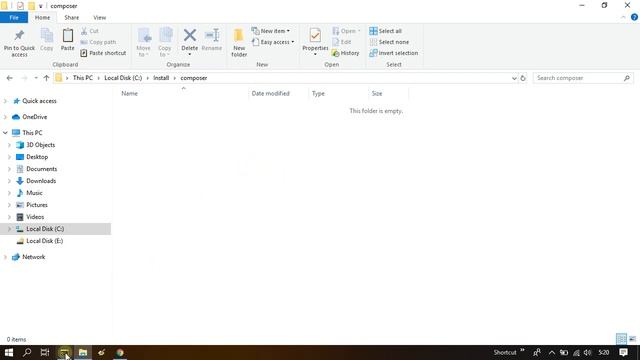Screen dimensions: 640x360
Task: Open Windows Start menu
Action: 9,353
